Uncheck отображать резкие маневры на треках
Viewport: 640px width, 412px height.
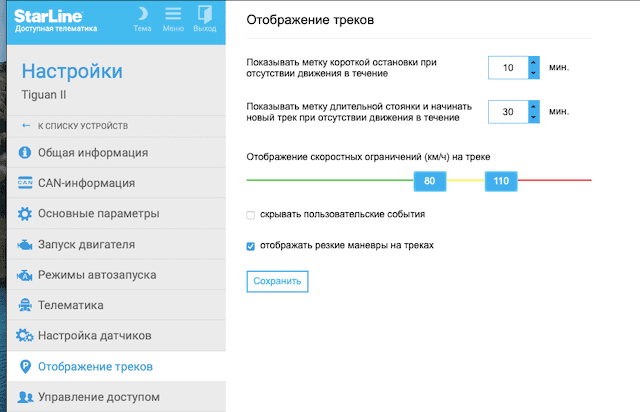click(x=251, y=245)
